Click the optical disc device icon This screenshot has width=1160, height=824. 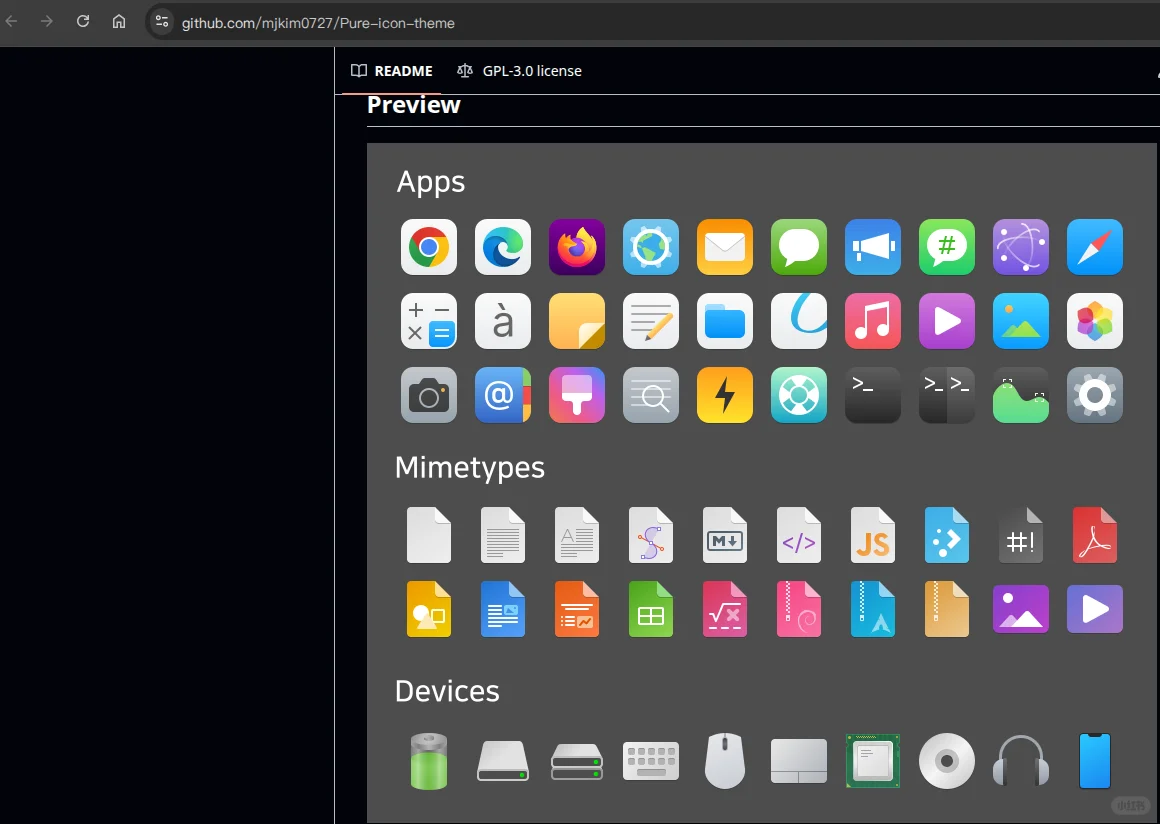(x=947, y=761)
